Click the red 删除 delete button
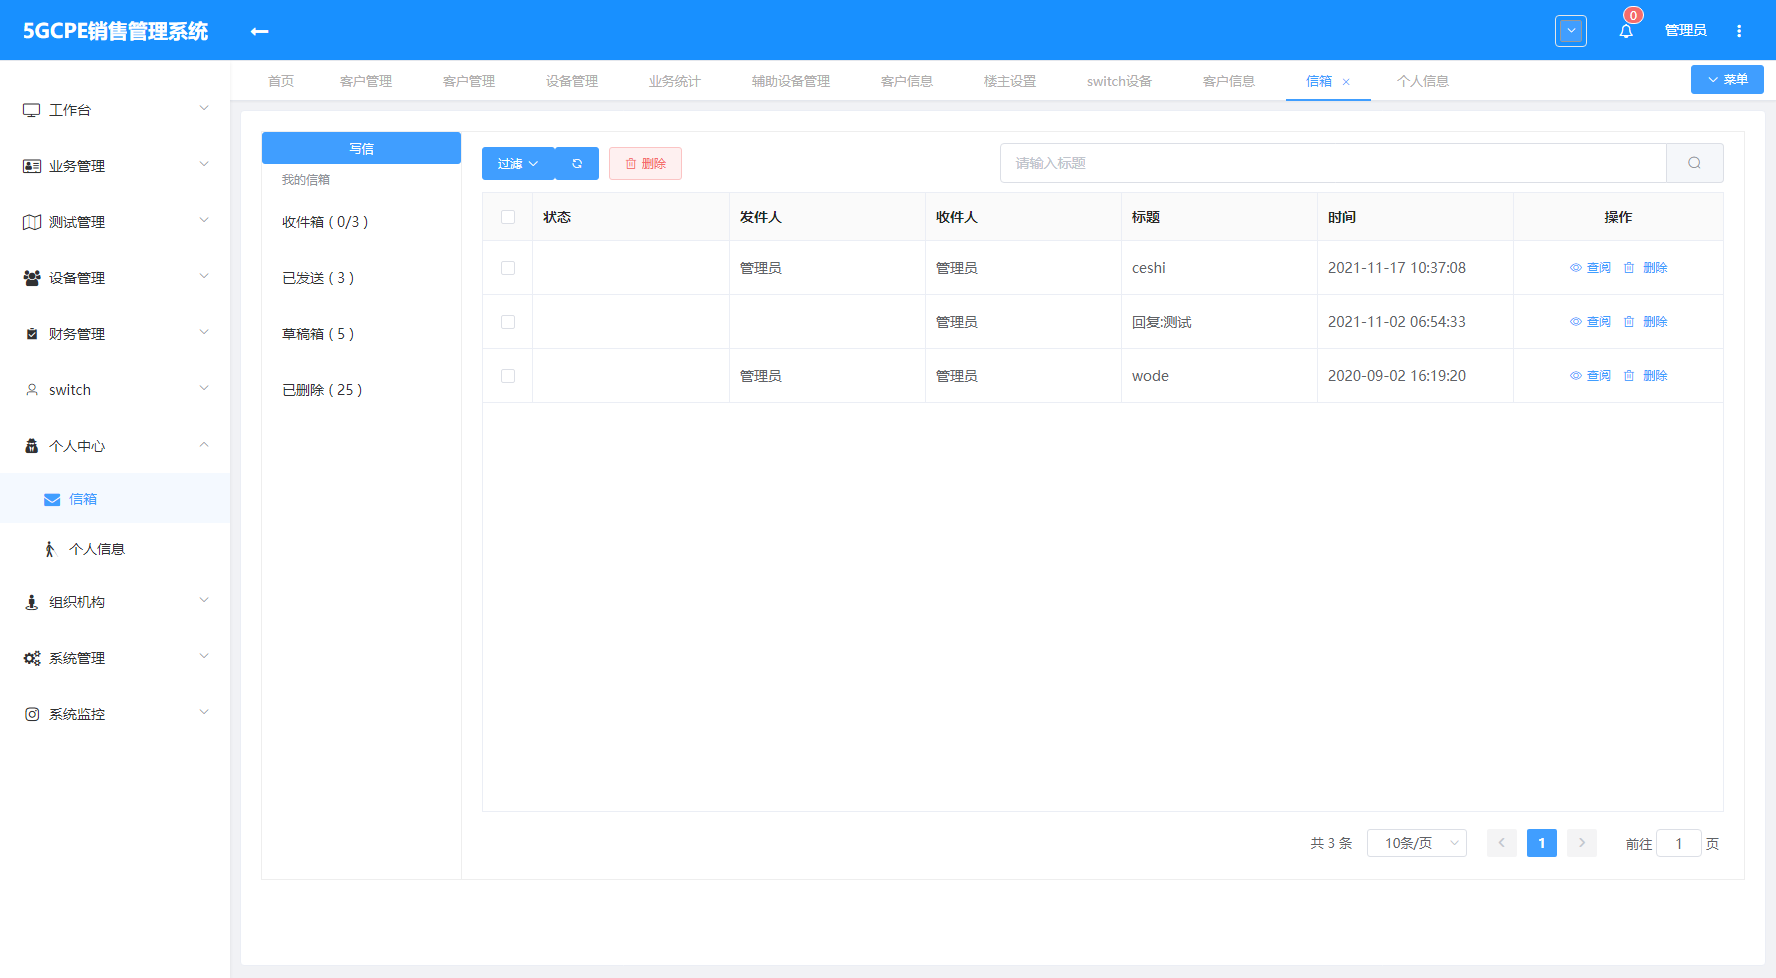1776x978 pixels. [645, 163]
